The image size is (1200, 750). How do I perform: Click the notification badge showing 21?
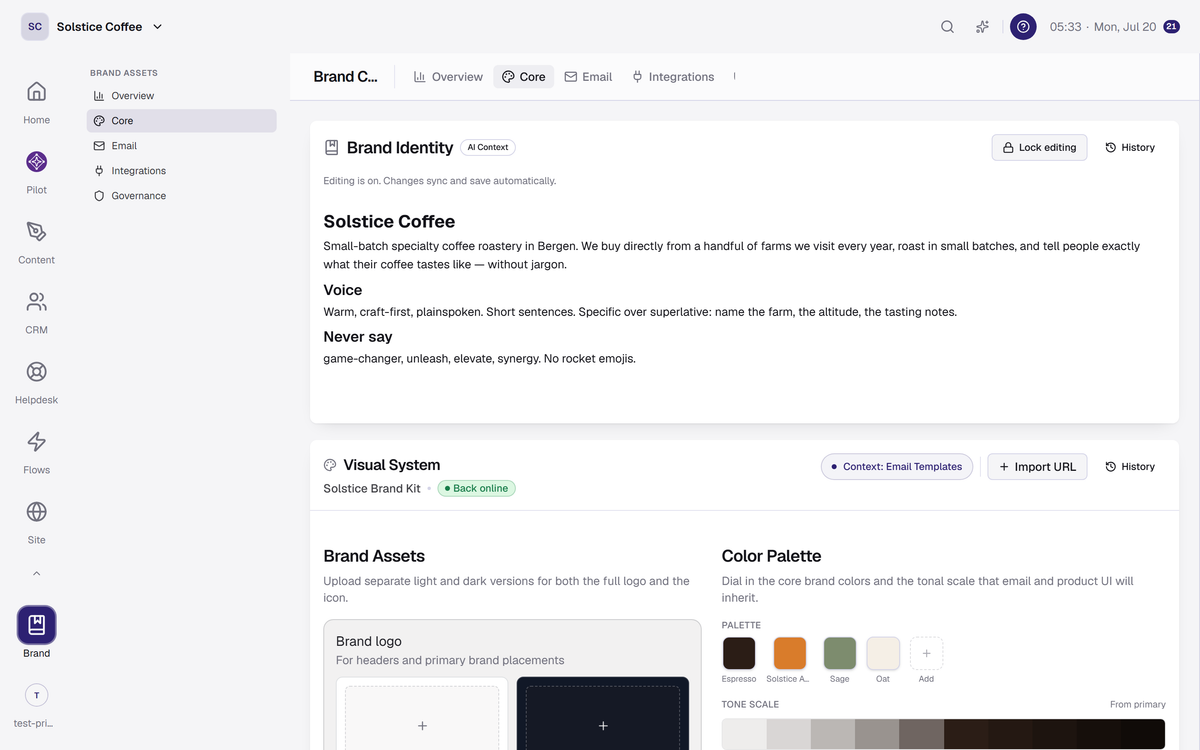[1171, 27]
